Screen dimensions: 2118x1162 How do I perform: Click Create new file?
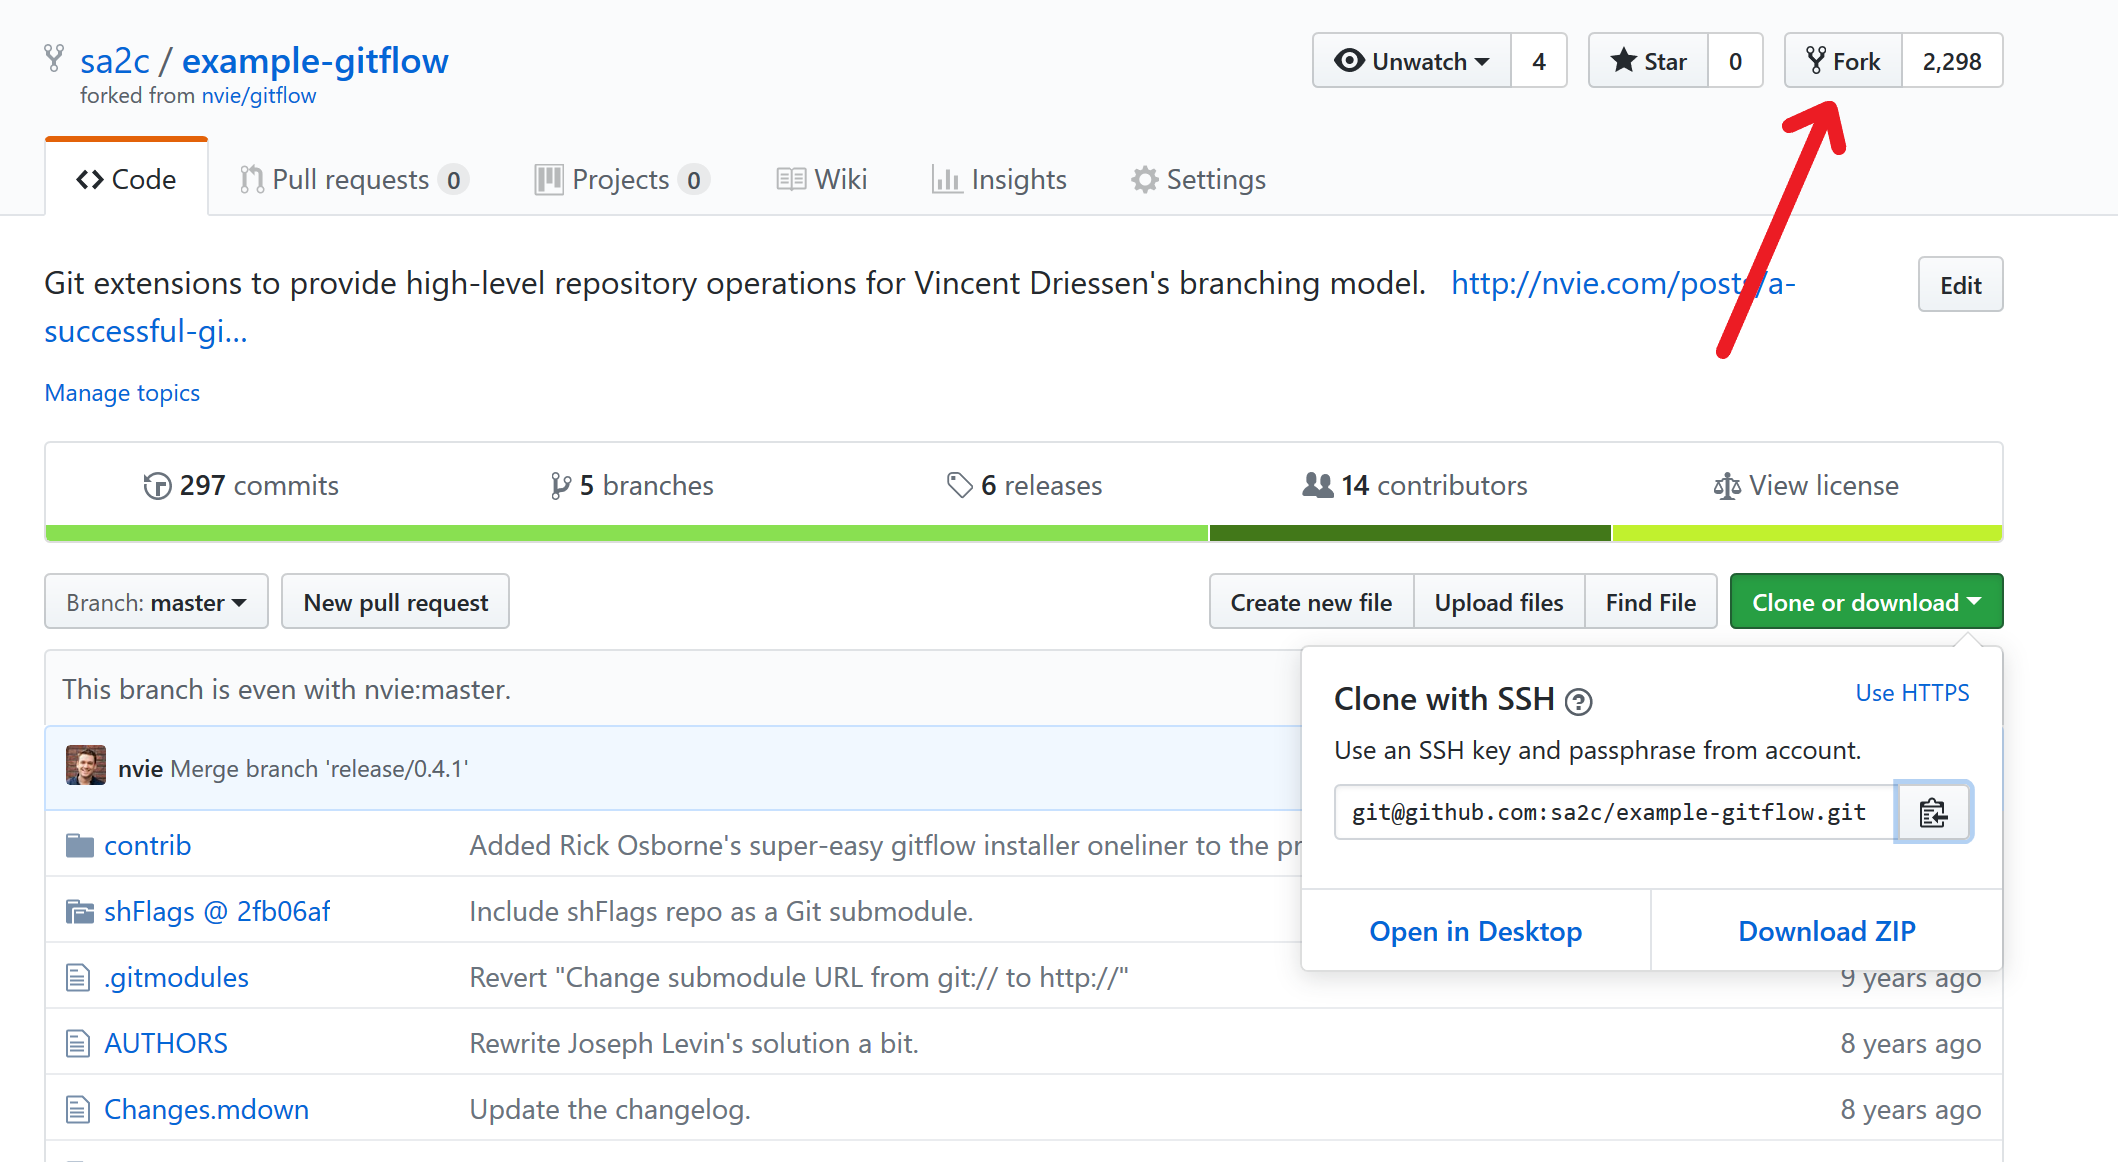pos(1311,602)
